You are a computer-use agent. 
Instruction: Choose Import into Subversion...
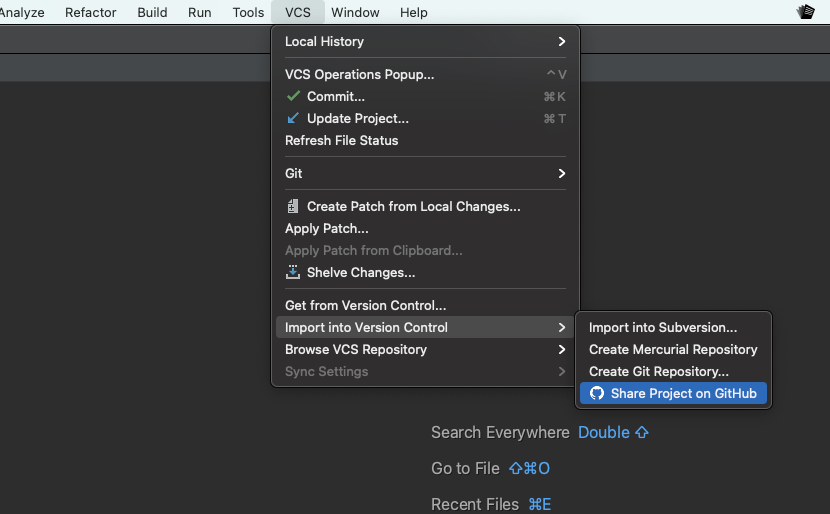tap(673, 328)
